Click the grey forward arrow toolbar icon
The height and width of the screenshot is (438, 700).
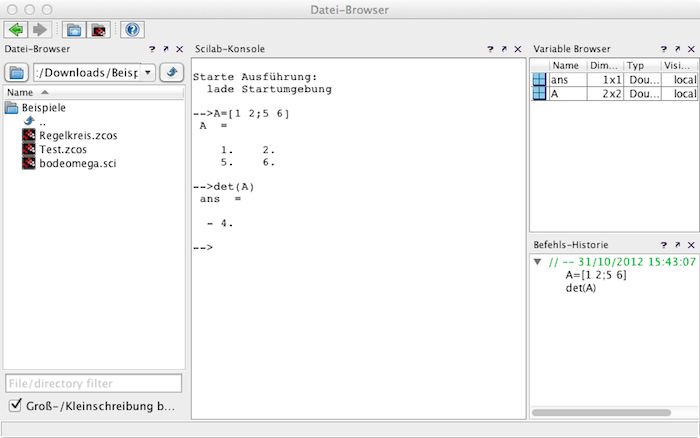tap(40, 30)
